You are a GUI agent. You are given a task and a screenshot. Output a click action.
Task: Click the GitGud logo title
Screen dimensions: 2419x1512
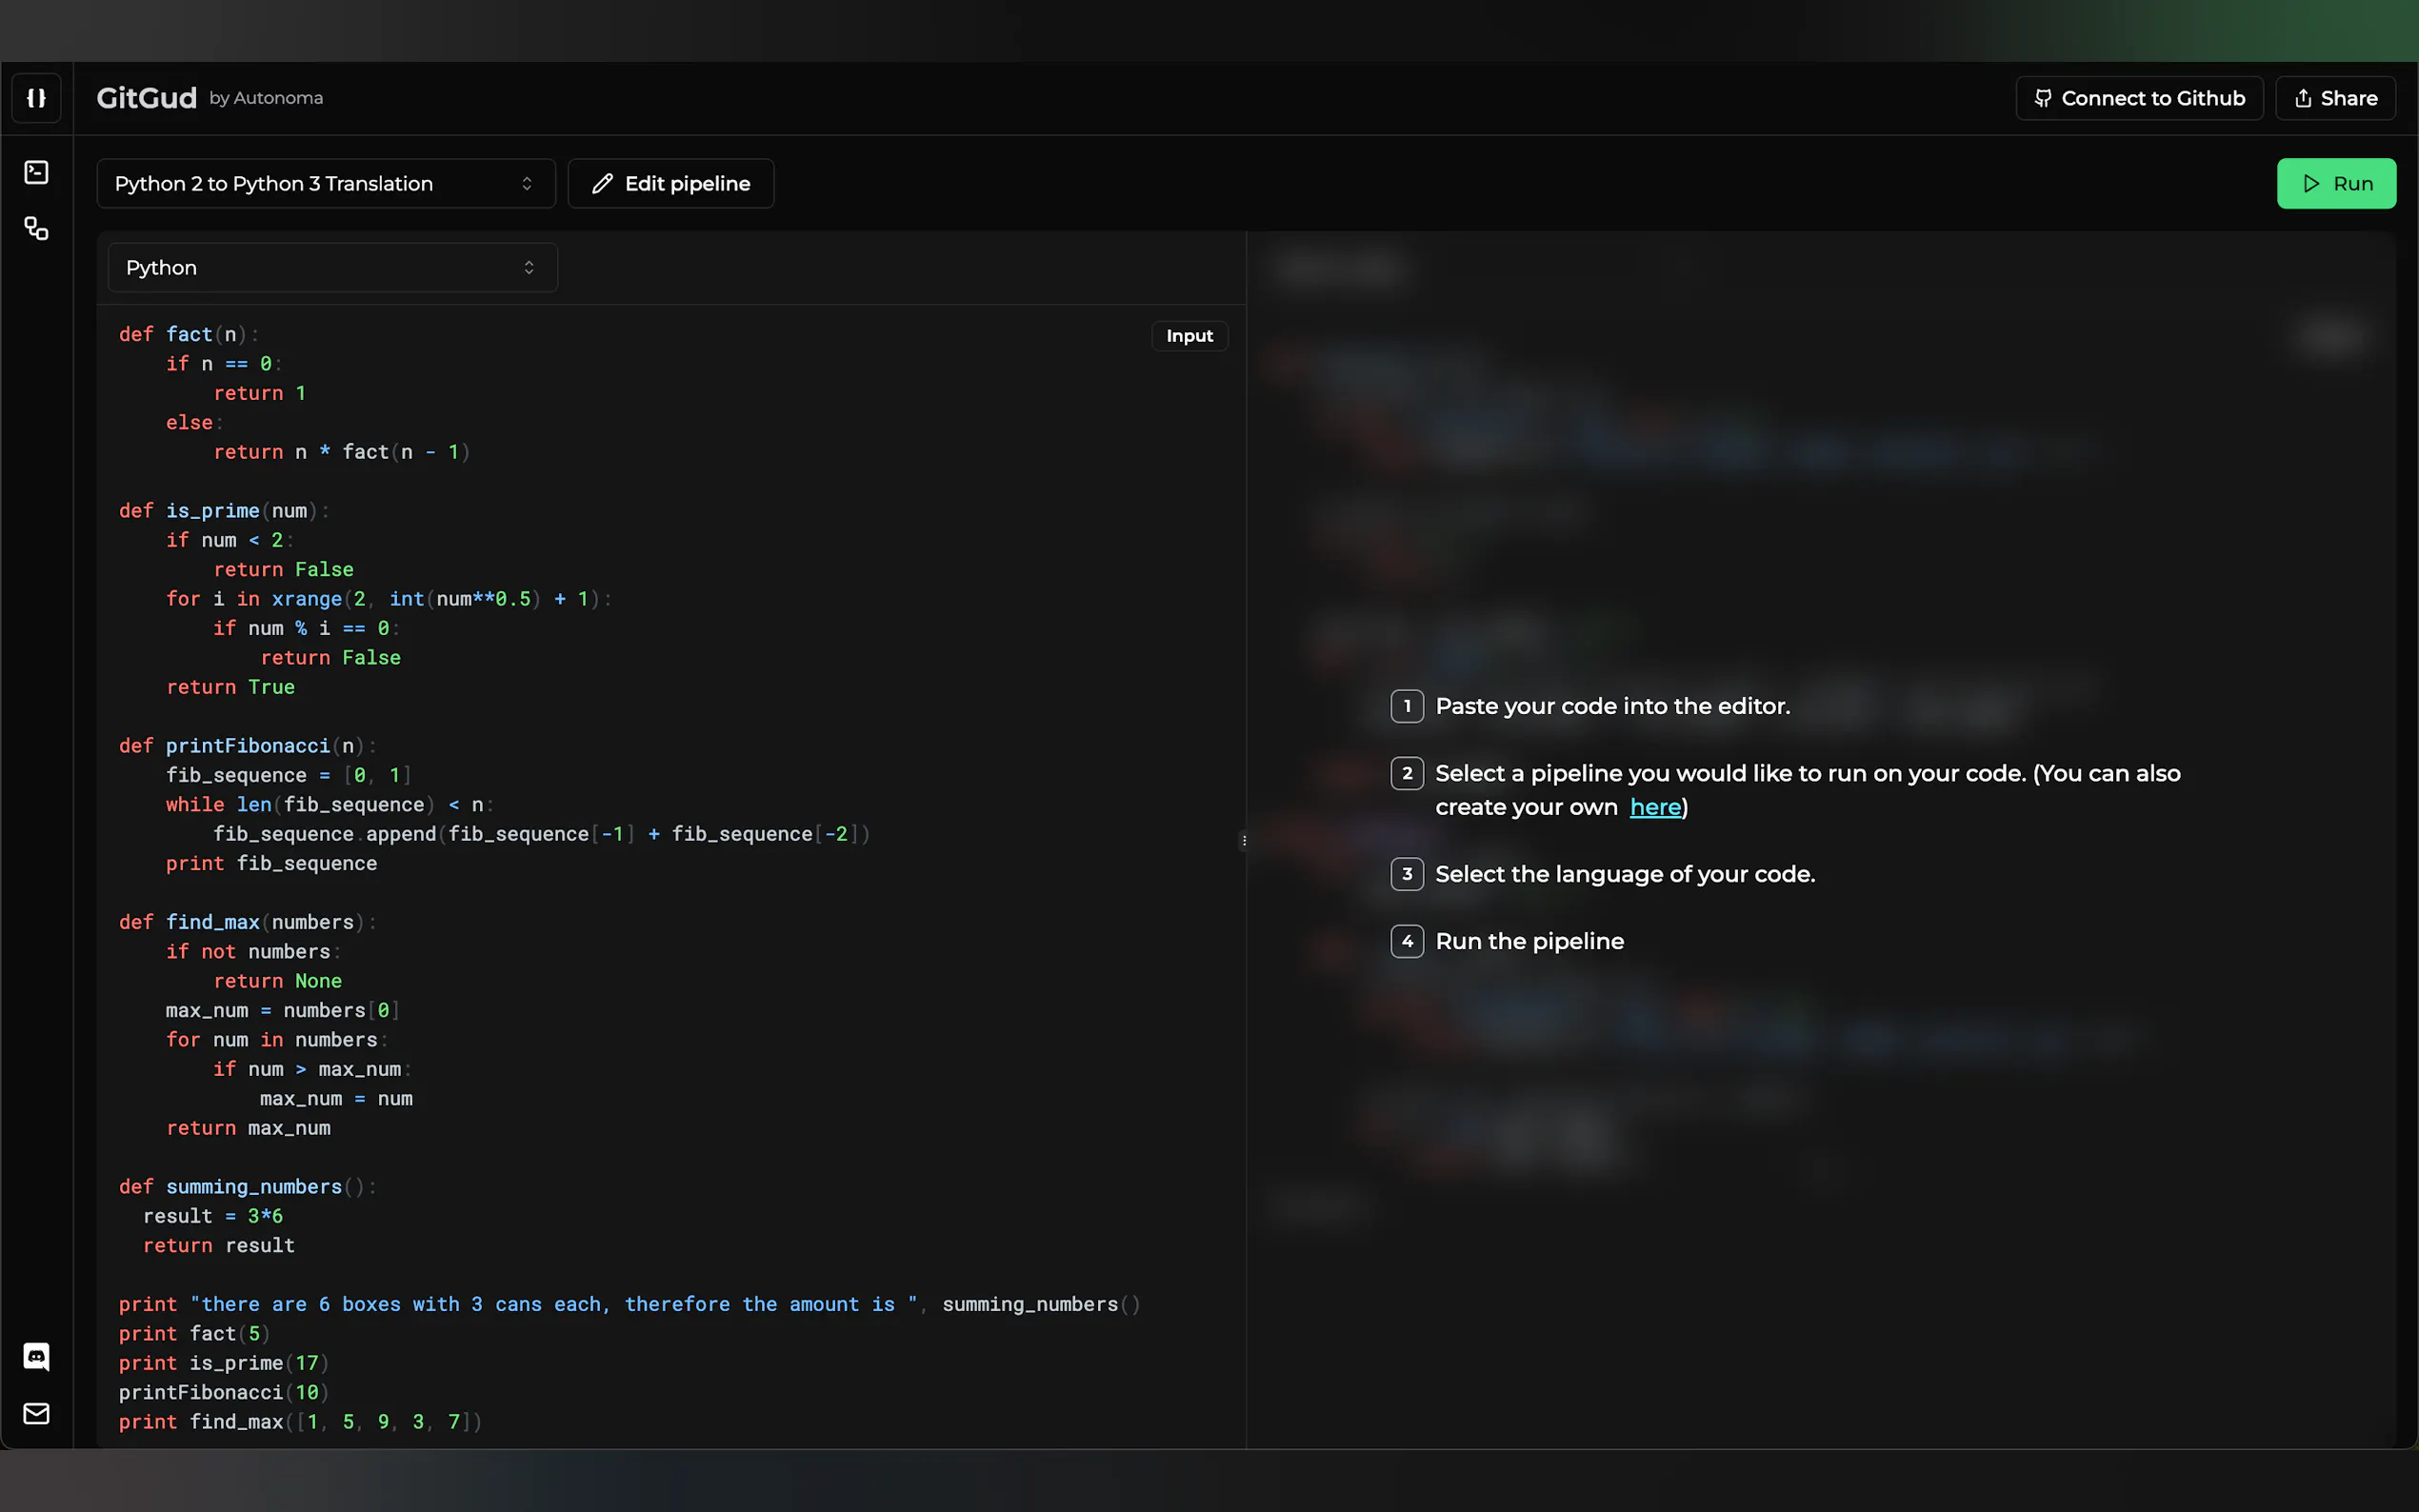146,98
